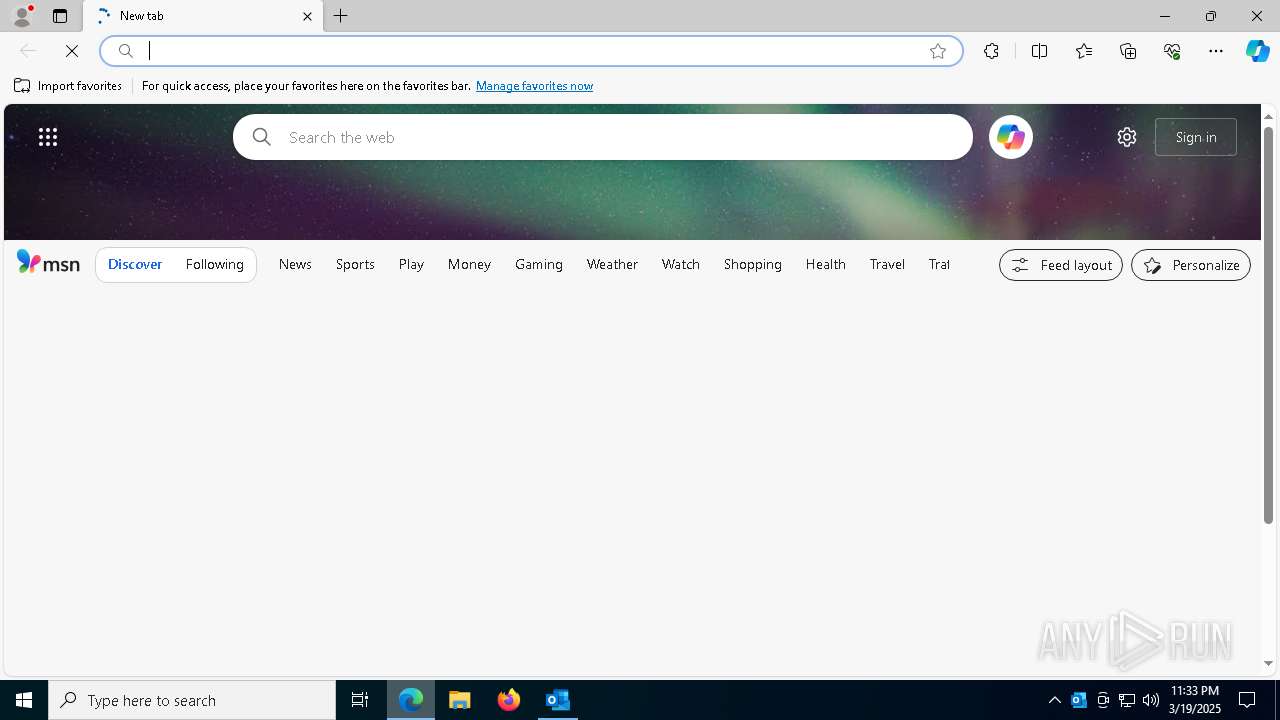The height and width of the screenshot is (720, 1280).
Task: Open the Collections icon
Action: tap(1128, 51)
